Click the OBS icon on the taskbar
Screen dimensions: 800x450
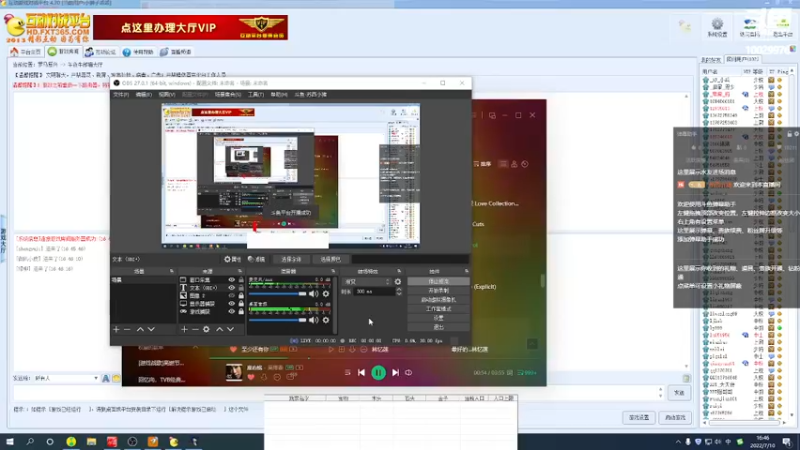click(132, 442)
